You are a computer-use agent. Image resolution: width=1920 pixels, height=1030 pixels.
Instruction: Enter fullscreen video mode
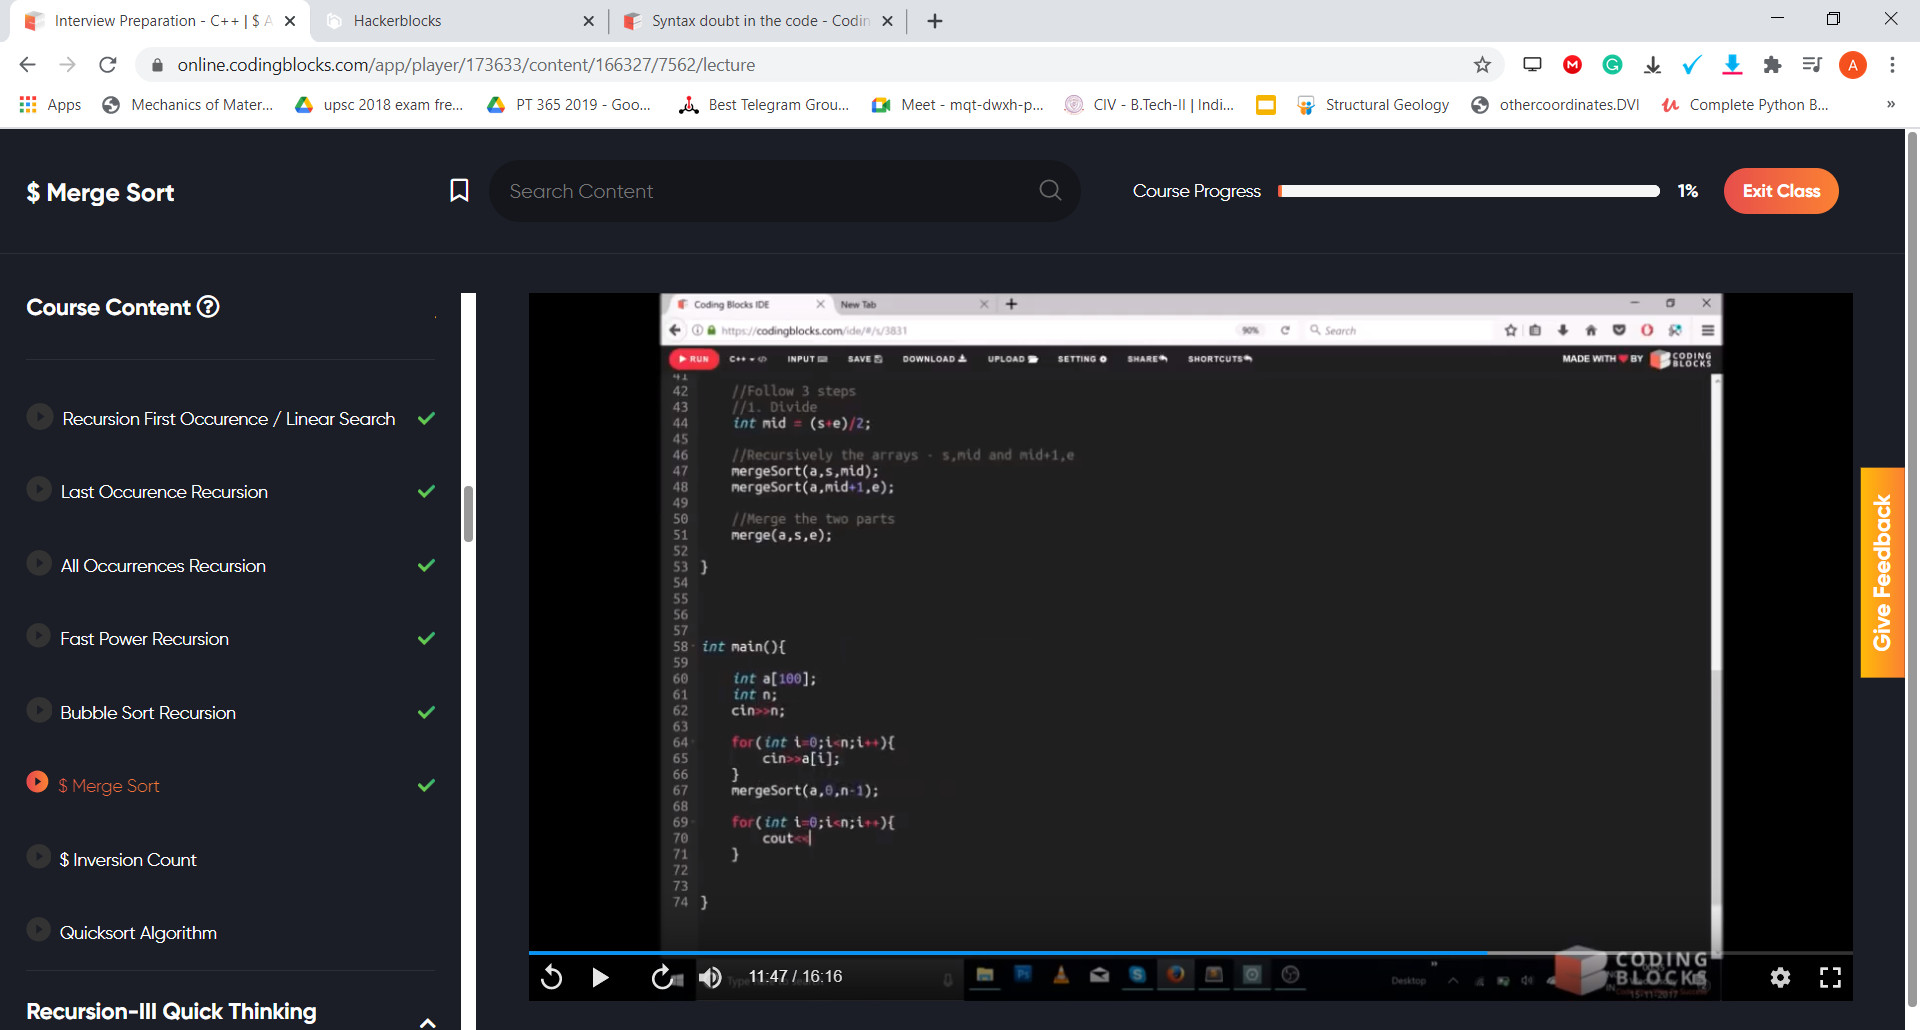(x=1830, y=977)
